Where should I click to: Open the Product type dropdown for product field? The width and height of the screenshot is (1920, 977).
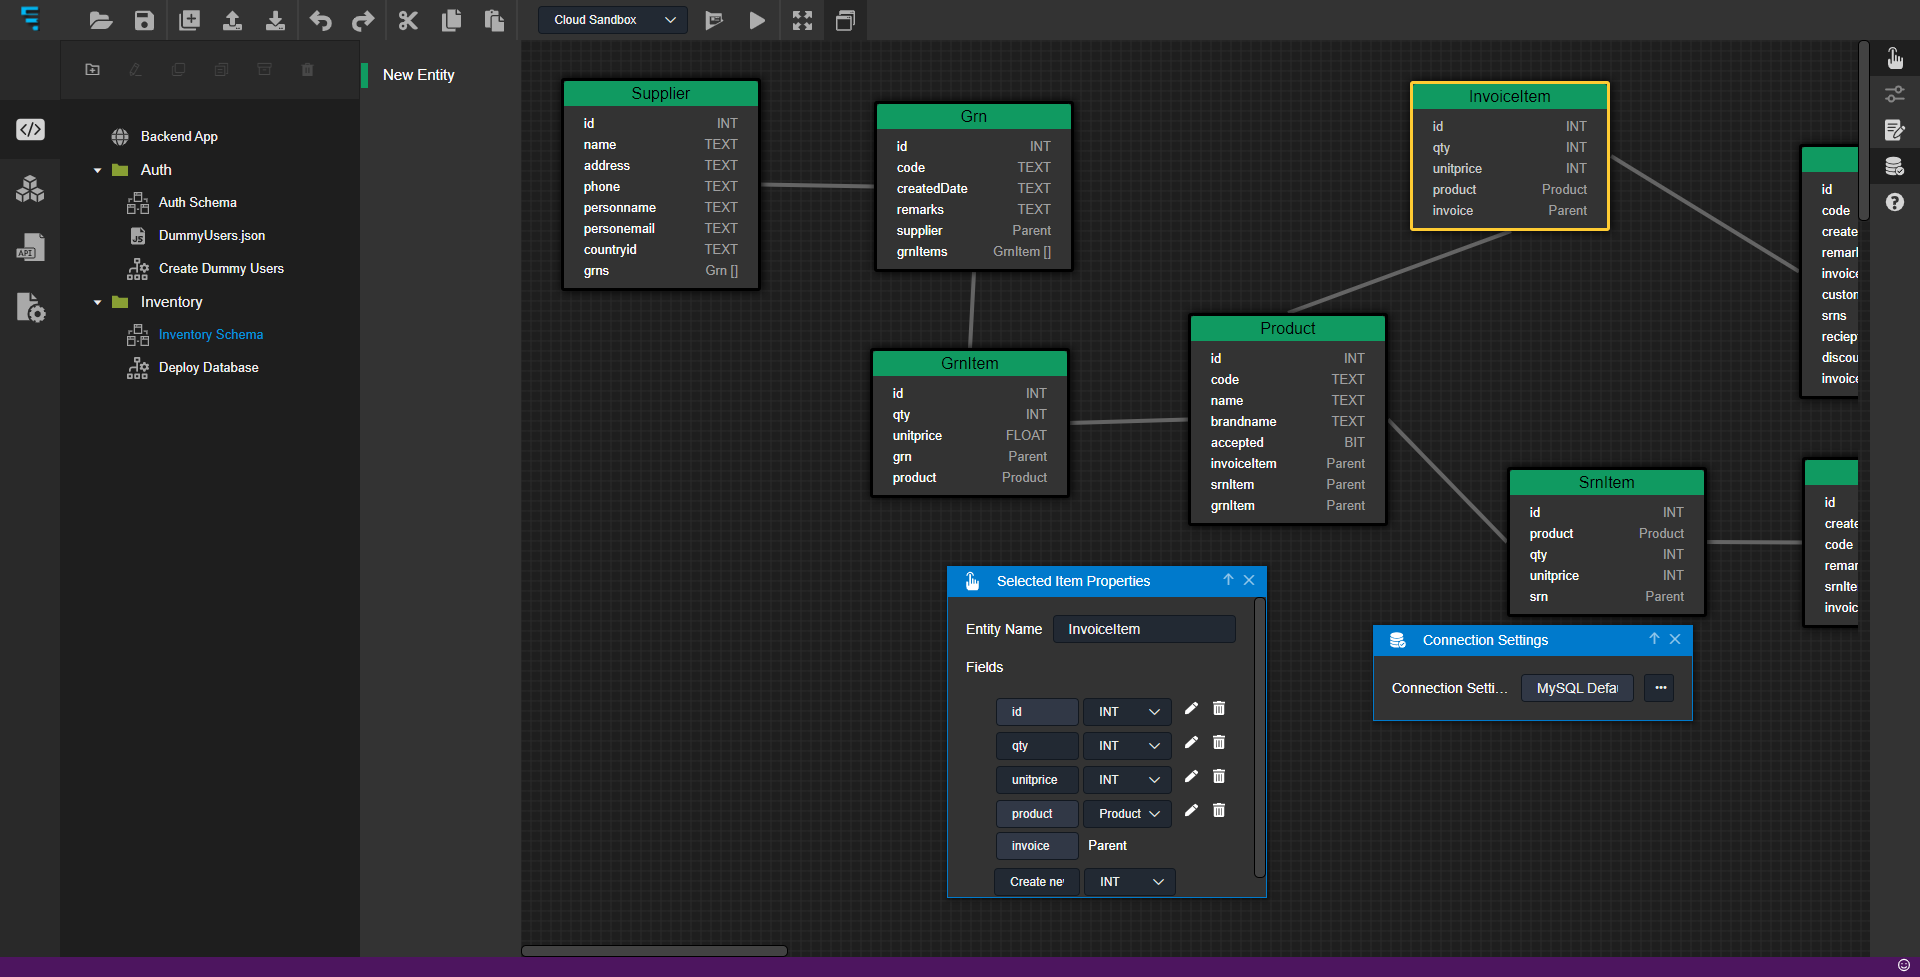pyautogui.click(x=1128, y=814)
